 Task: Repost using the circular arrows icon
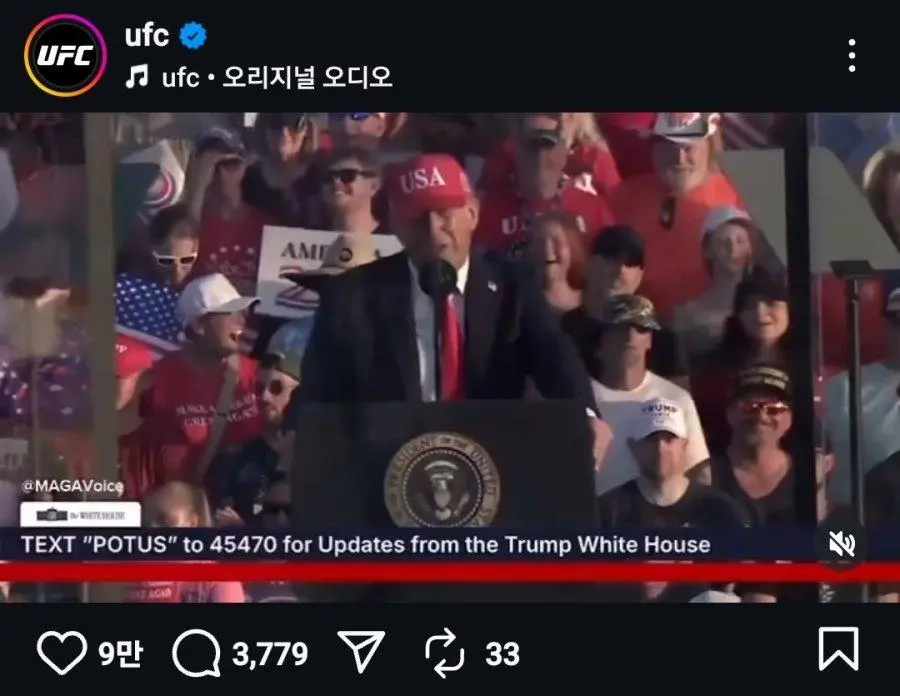coord(445,654)
